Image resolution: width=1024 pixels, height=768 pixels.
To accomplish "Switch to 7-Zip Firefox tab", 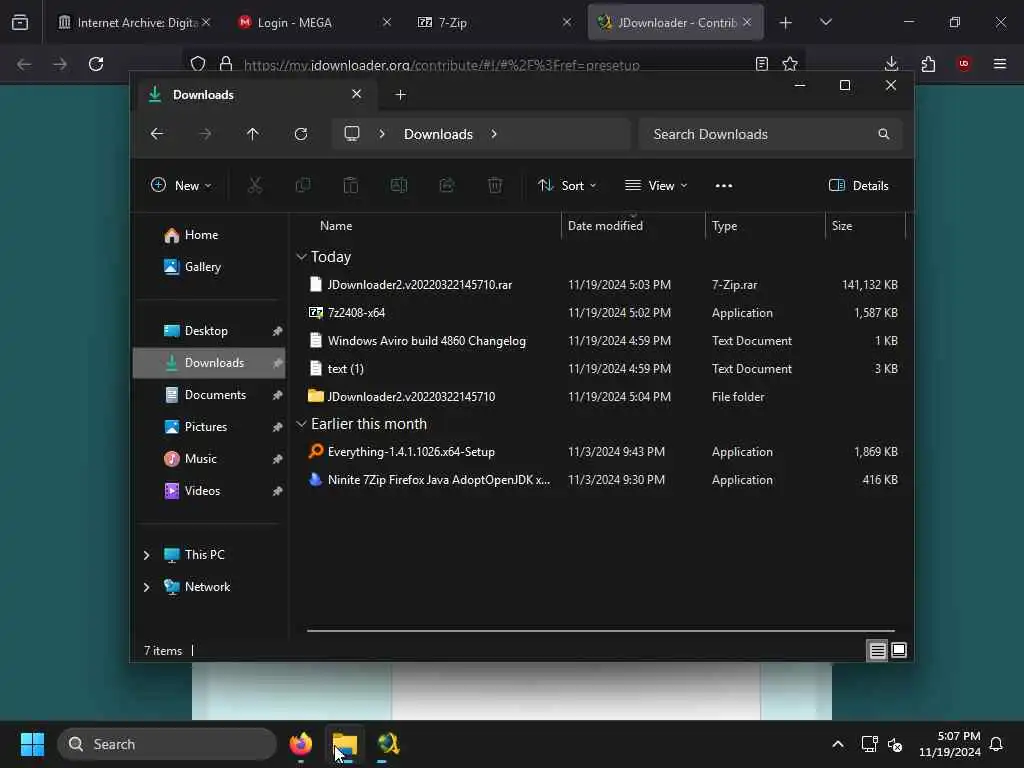I will click(x=493, y=22).
